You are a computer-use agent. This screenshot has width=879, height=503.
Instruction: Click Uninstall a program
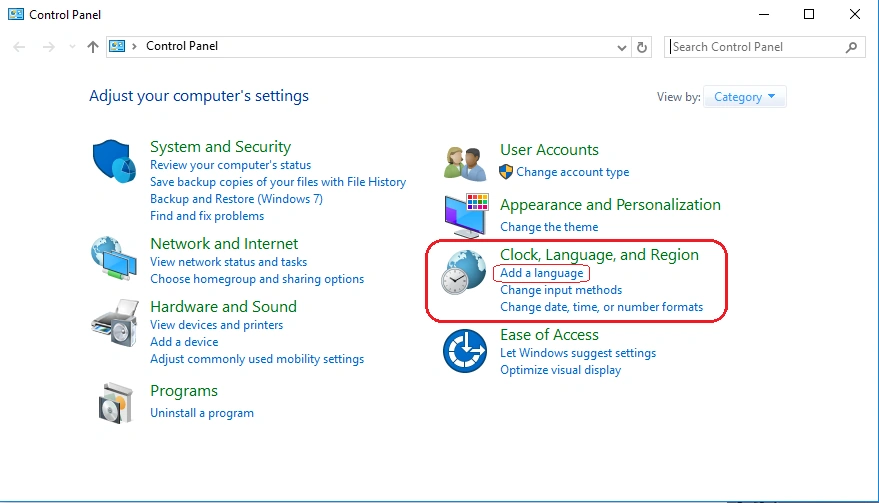coord(202,413)
